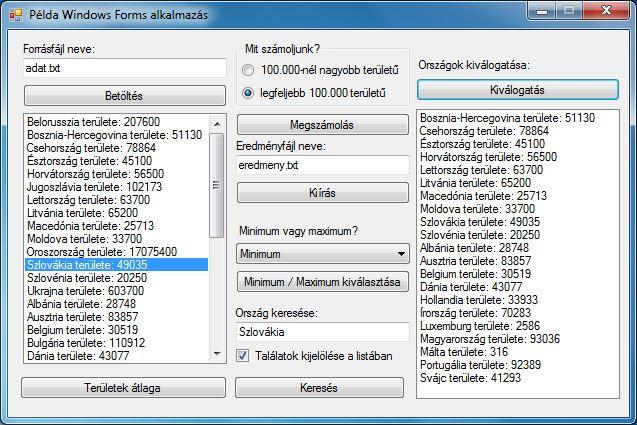Viewport: 637px width, 425px height.
Task: Open the Minimum/Maximum combo box
Action: [x=323, y=254]
